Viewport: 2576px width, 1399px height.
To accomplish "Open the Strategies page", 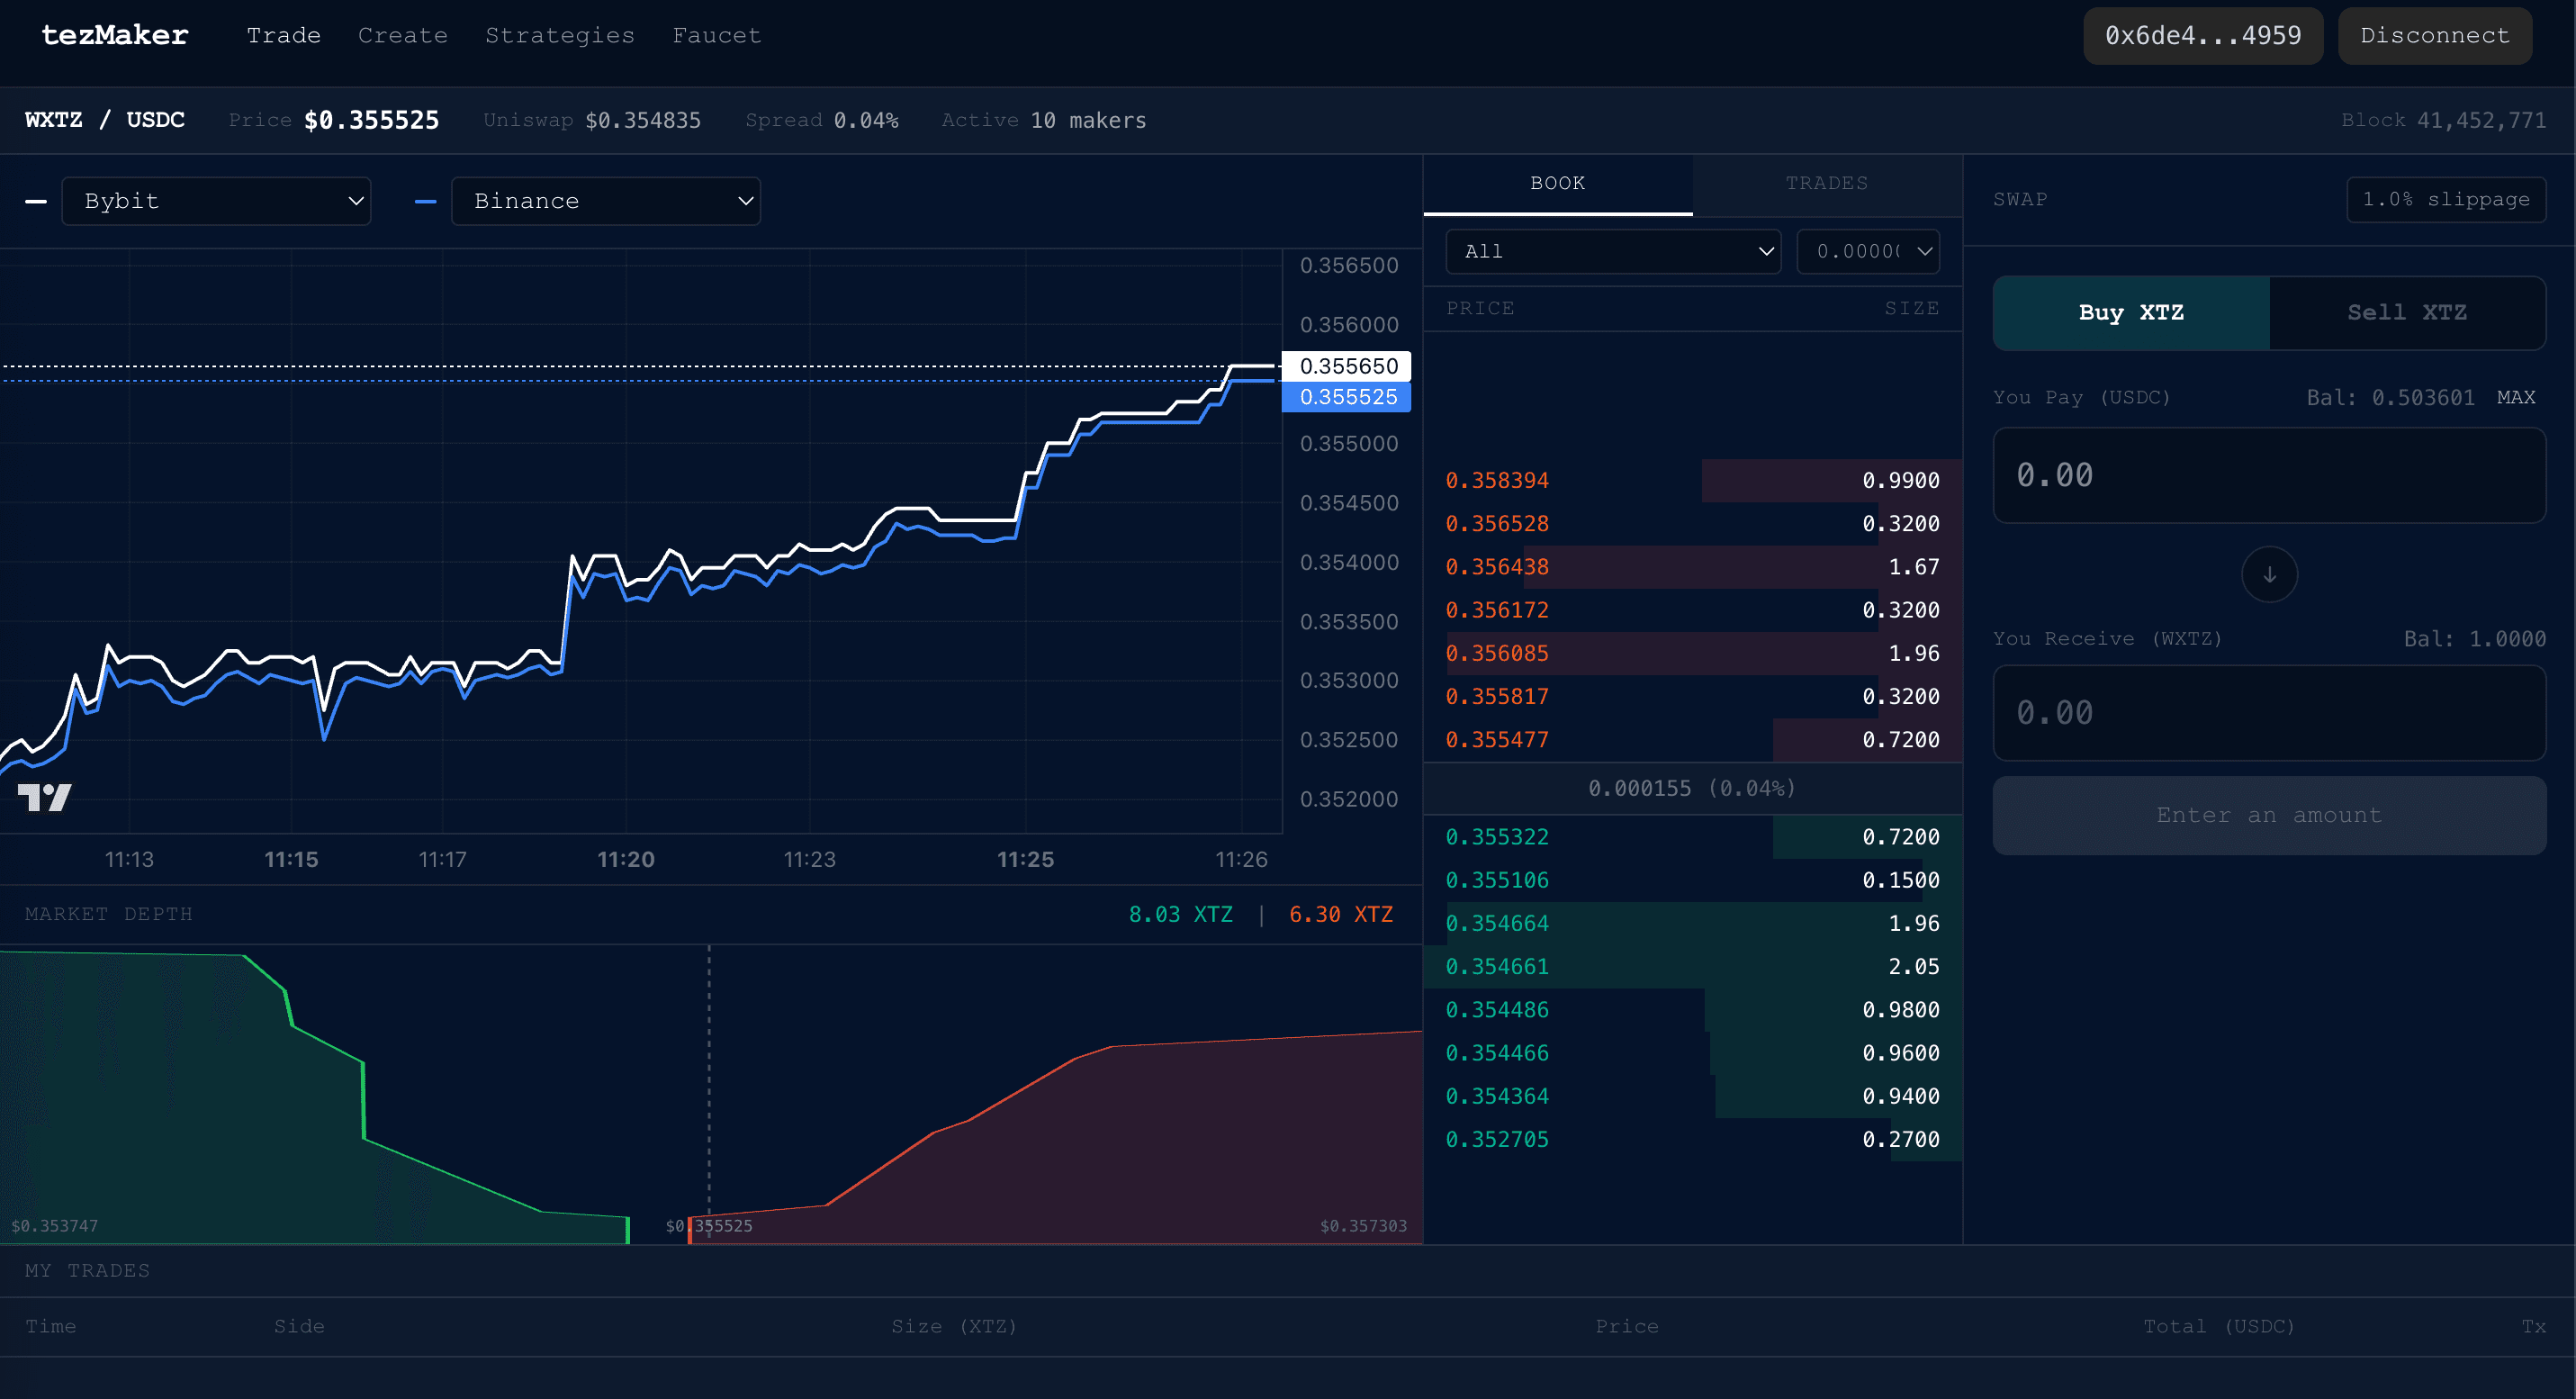I will (x=560, y=35).
